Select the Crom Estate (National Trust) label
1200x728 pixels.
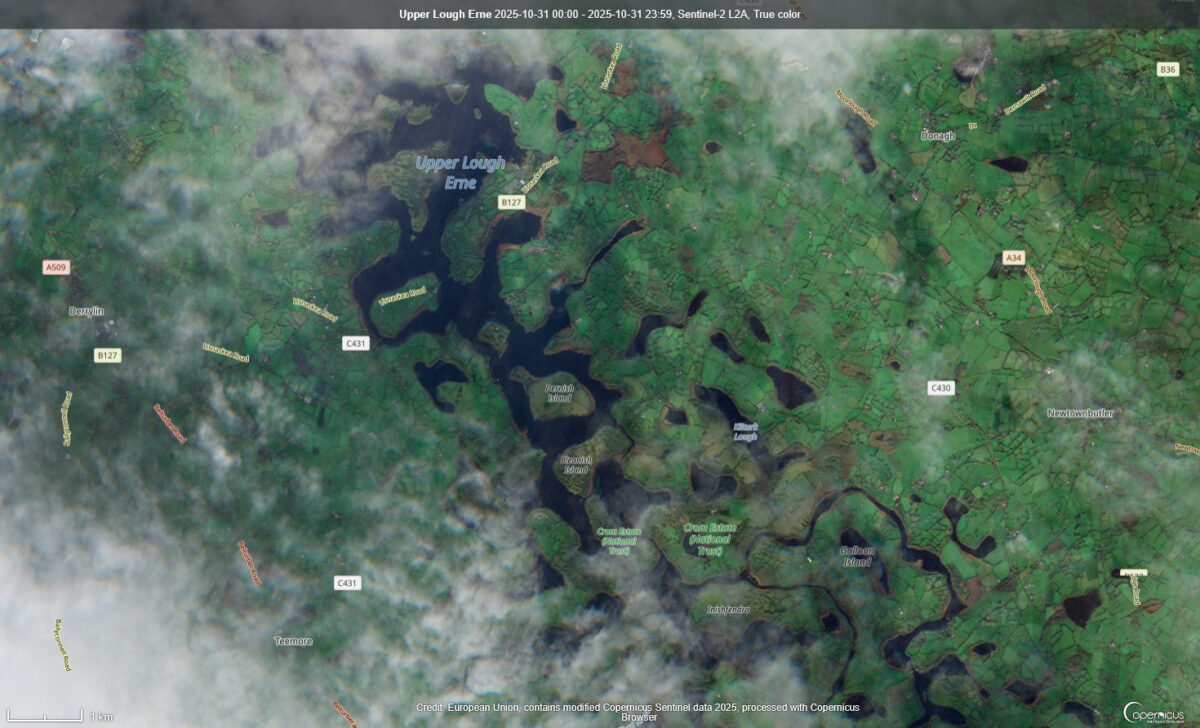[x=708, y=537]
